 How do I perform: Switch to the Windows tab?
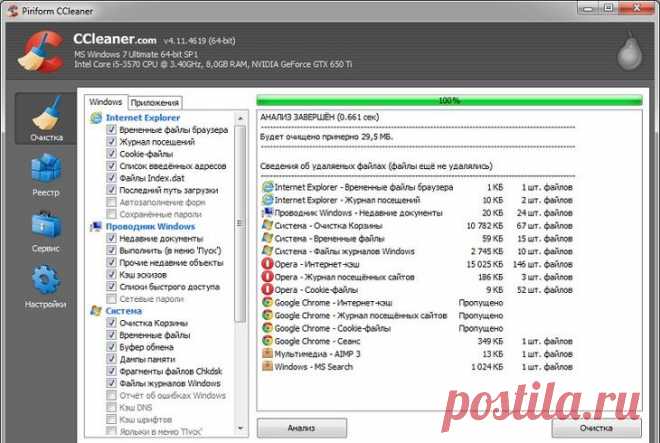[106, 102]
